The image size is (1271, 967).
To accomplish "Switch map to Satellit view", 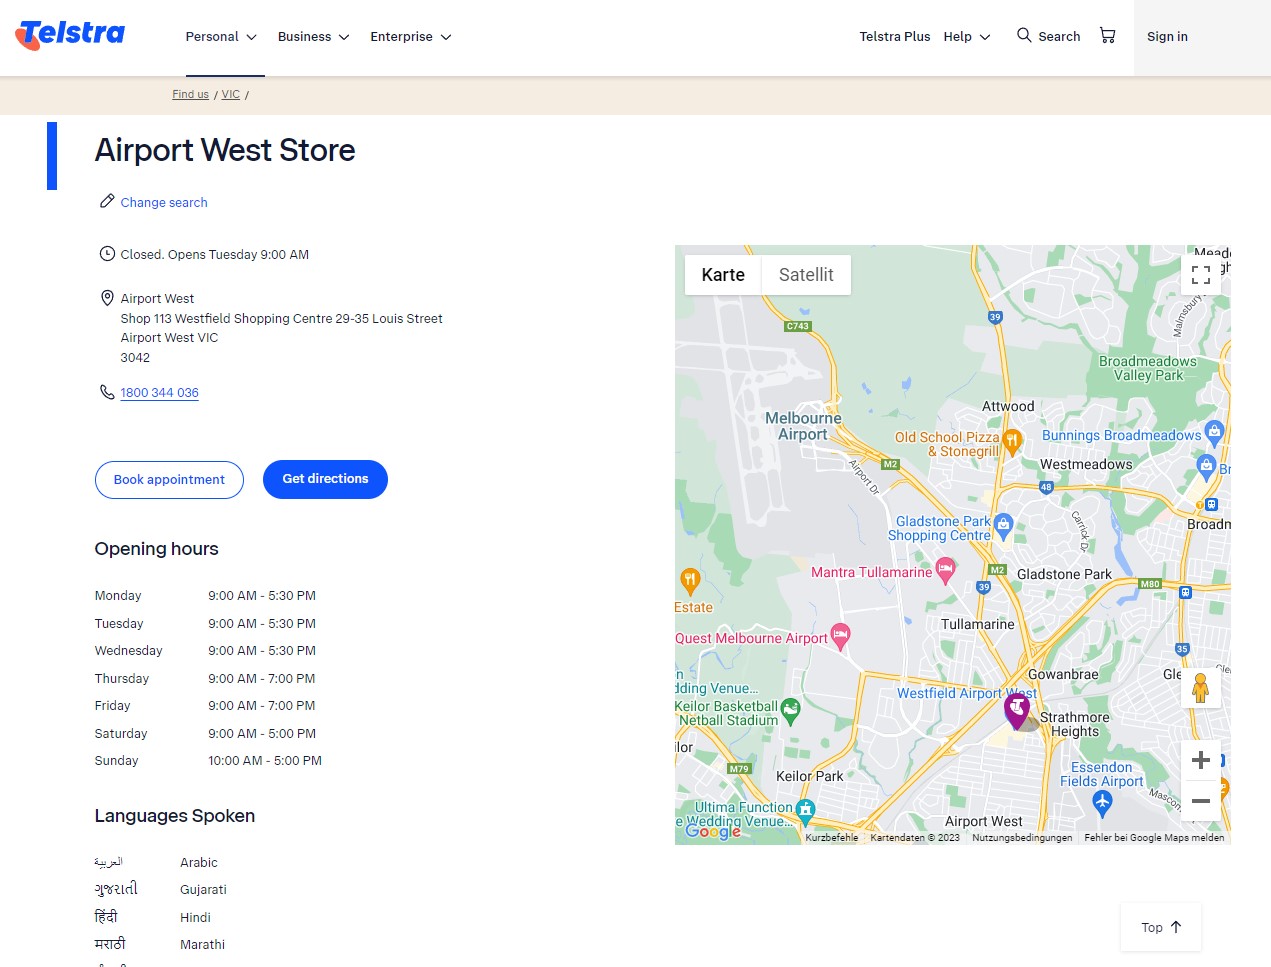I will [x=806, y=275].
